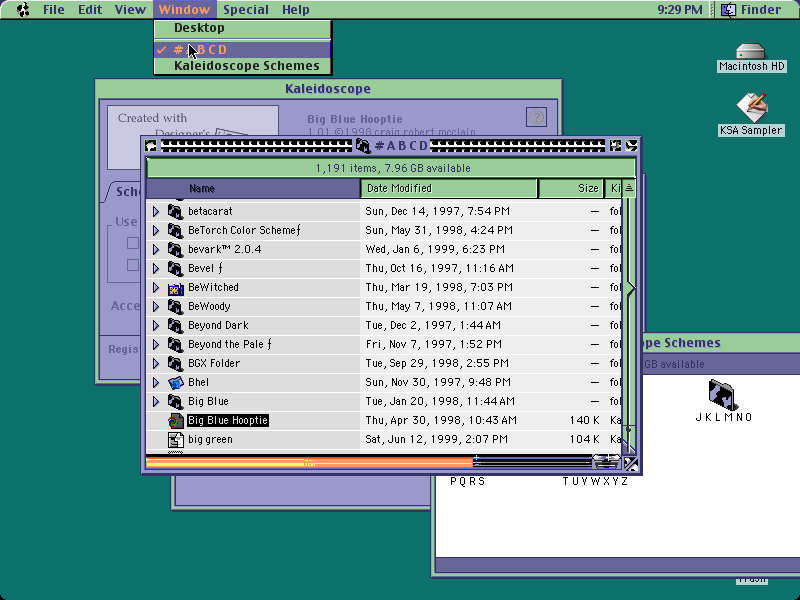Expand the BeWitched disclosure triangle
This screenshot has height=600, width=800.
coord(156,288)
